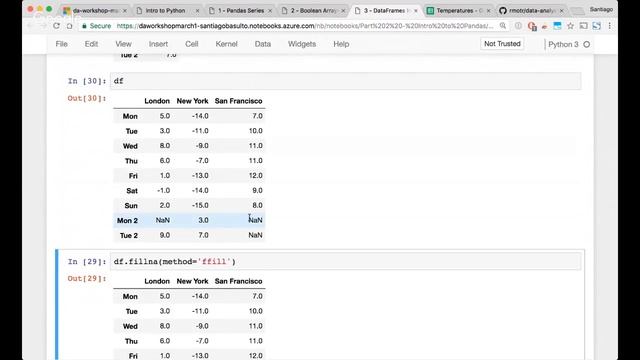
Task: Open the Help menu
Action: coord(341,44)
